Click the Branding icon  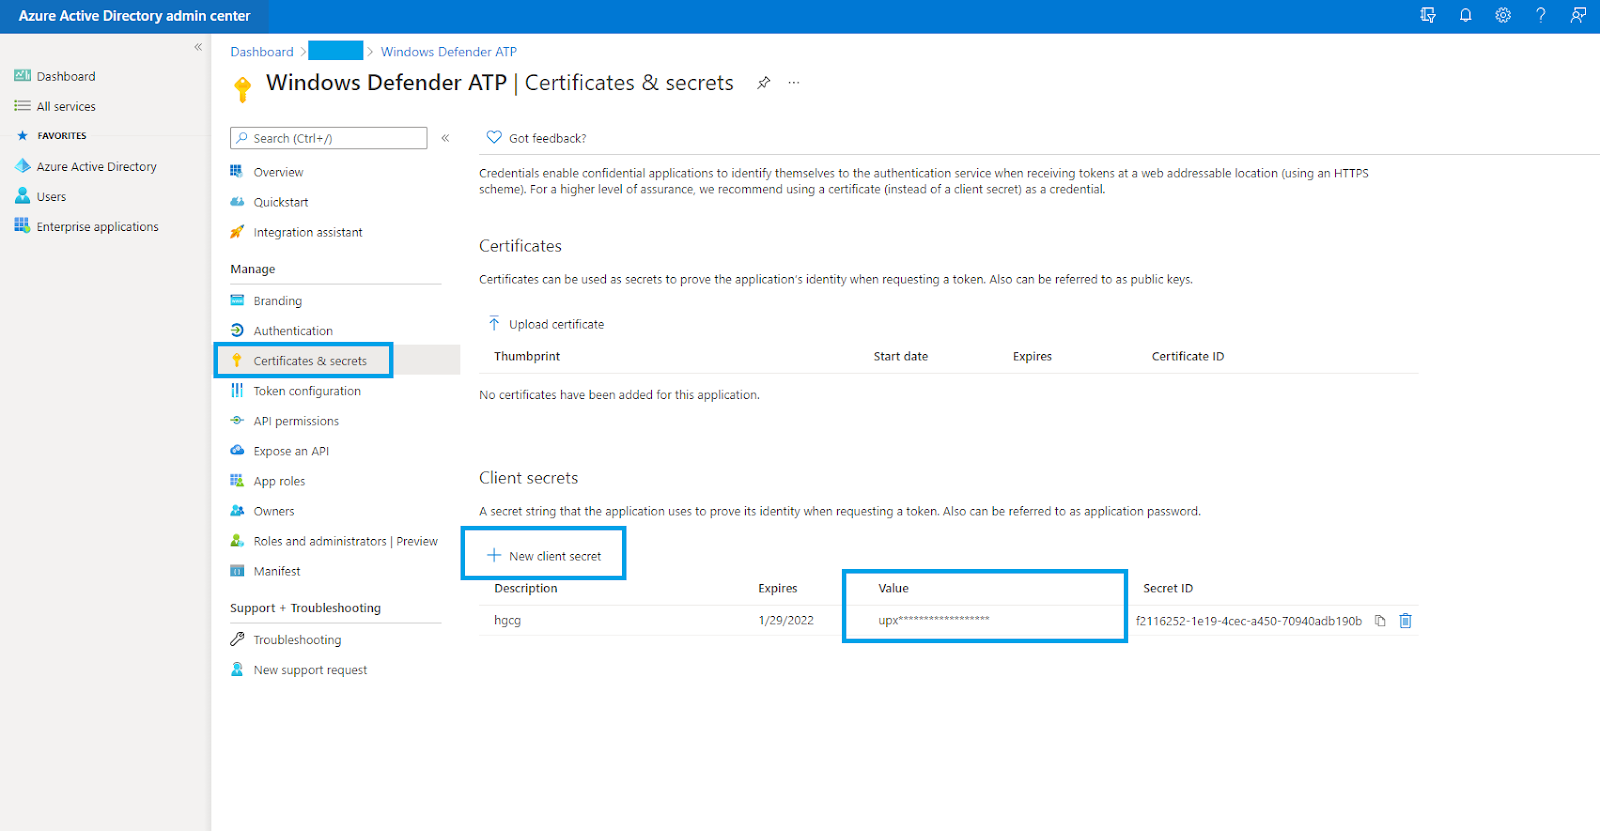coord(237,300)
